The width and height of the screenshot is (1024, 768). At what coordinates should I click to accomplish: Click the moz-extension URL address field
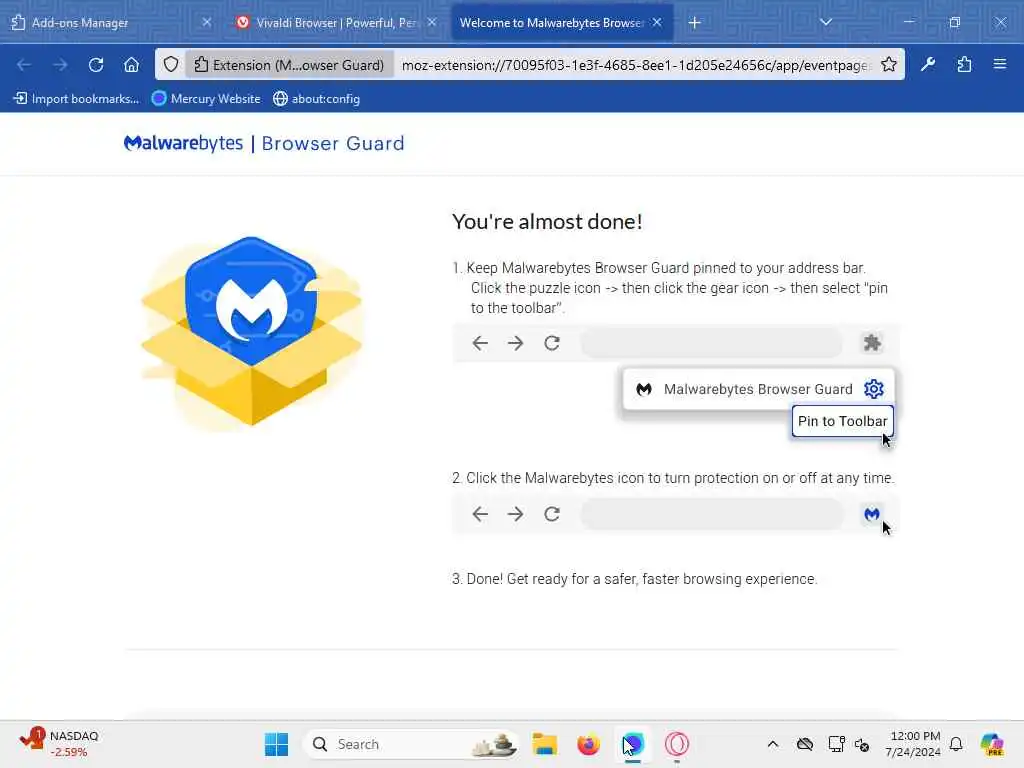click(636, 65)
